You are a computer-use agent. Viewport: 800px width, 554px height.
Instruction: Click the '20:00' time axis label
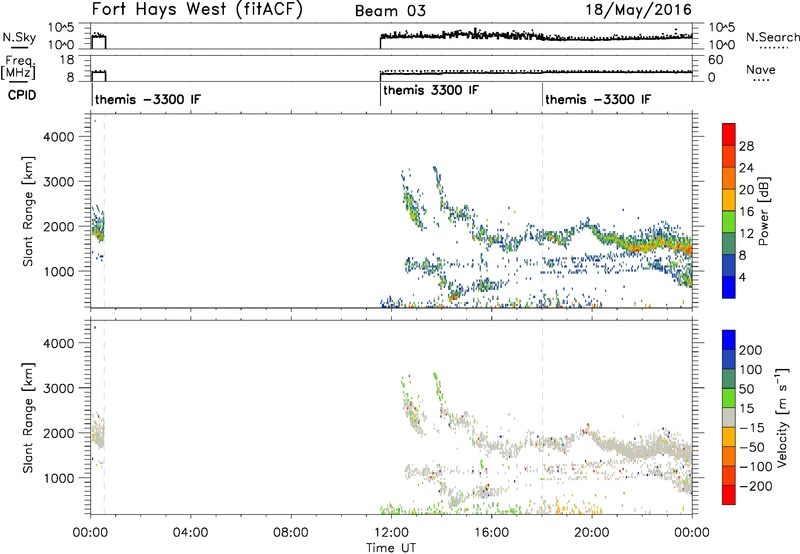592,533
